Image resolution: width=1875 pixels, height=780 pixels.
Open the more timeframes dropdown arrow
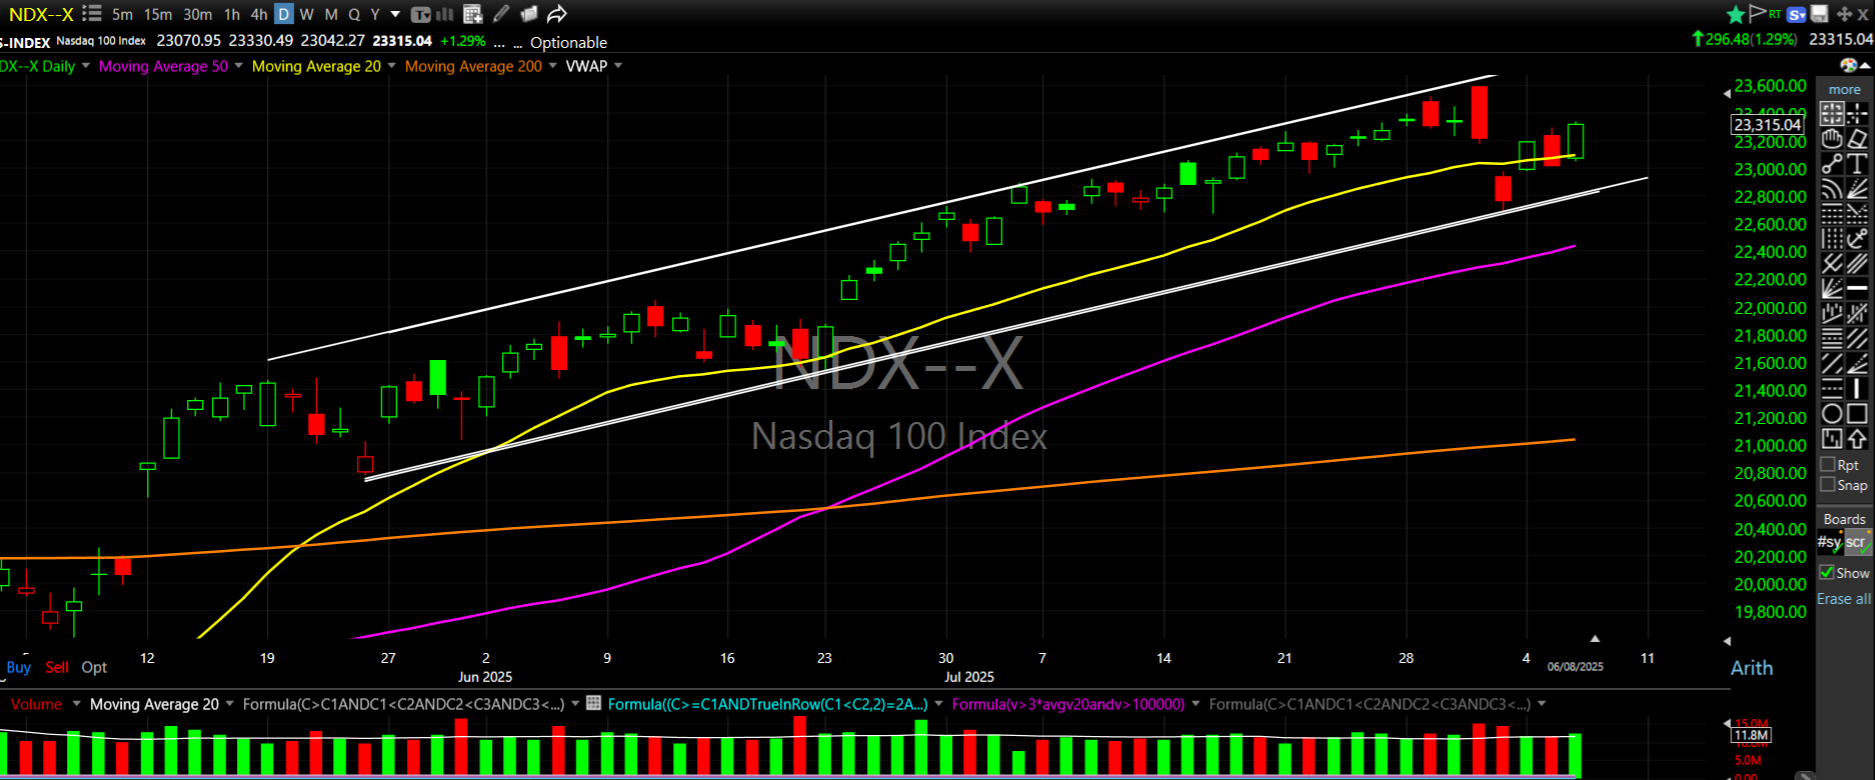point(395,14)
